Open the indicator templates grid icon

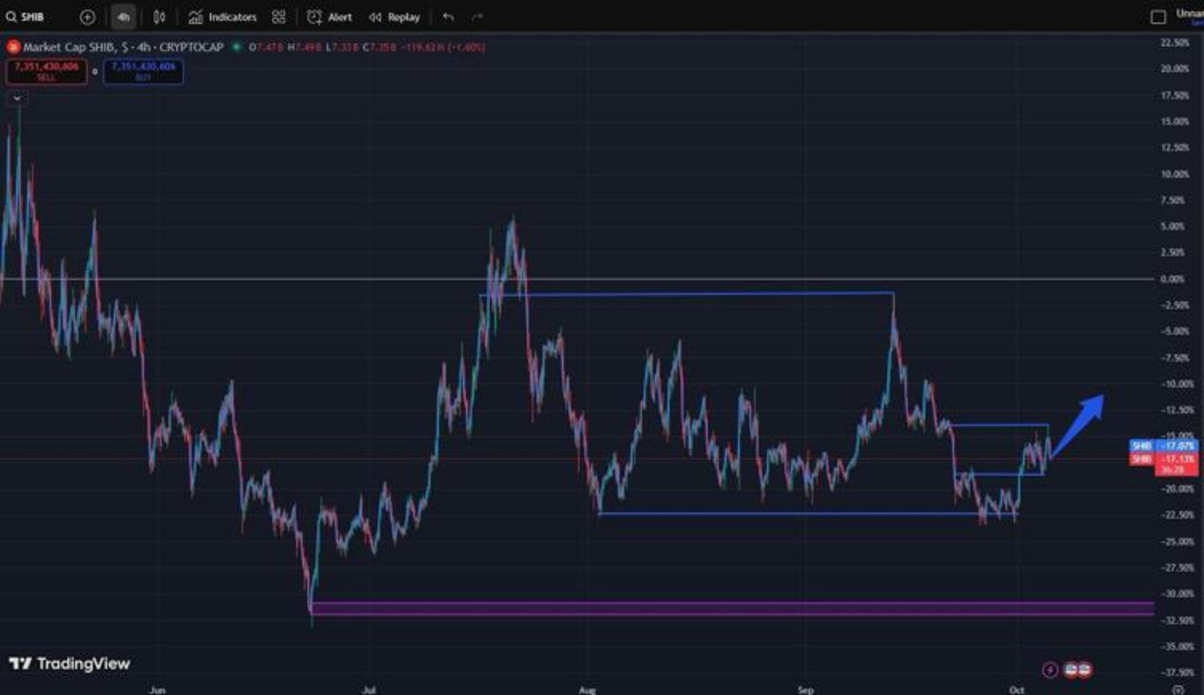[x=279, y=17]
